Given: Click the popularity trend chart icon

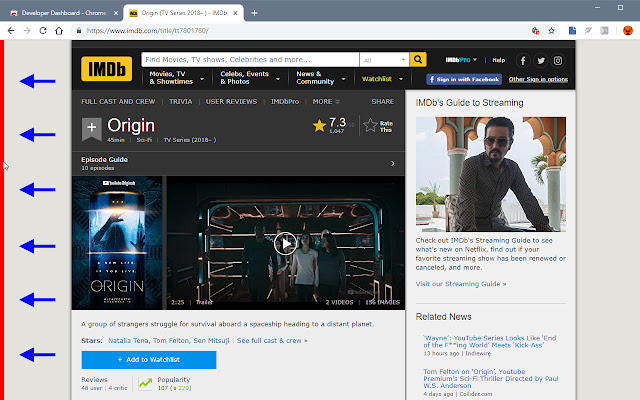Looking at the screenshot, I should [x=145, y=383].
